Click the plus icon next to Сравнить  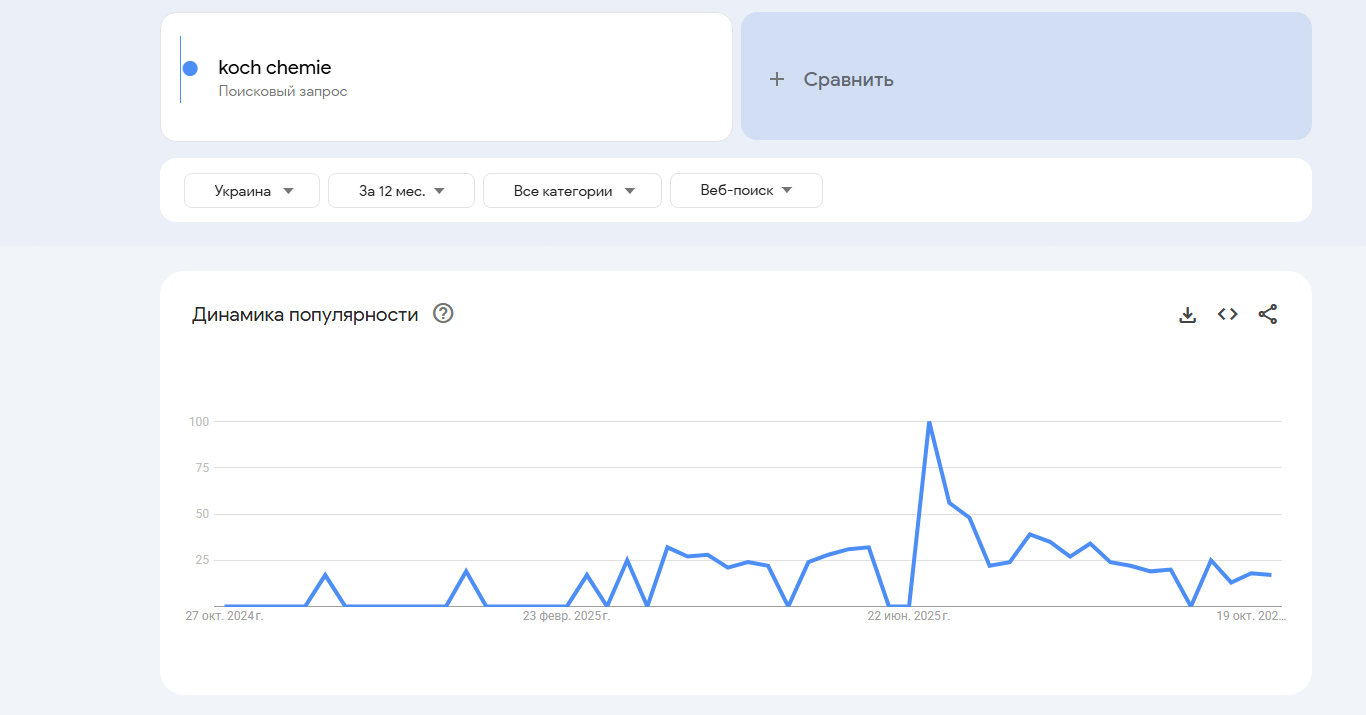tap(777, 79)
